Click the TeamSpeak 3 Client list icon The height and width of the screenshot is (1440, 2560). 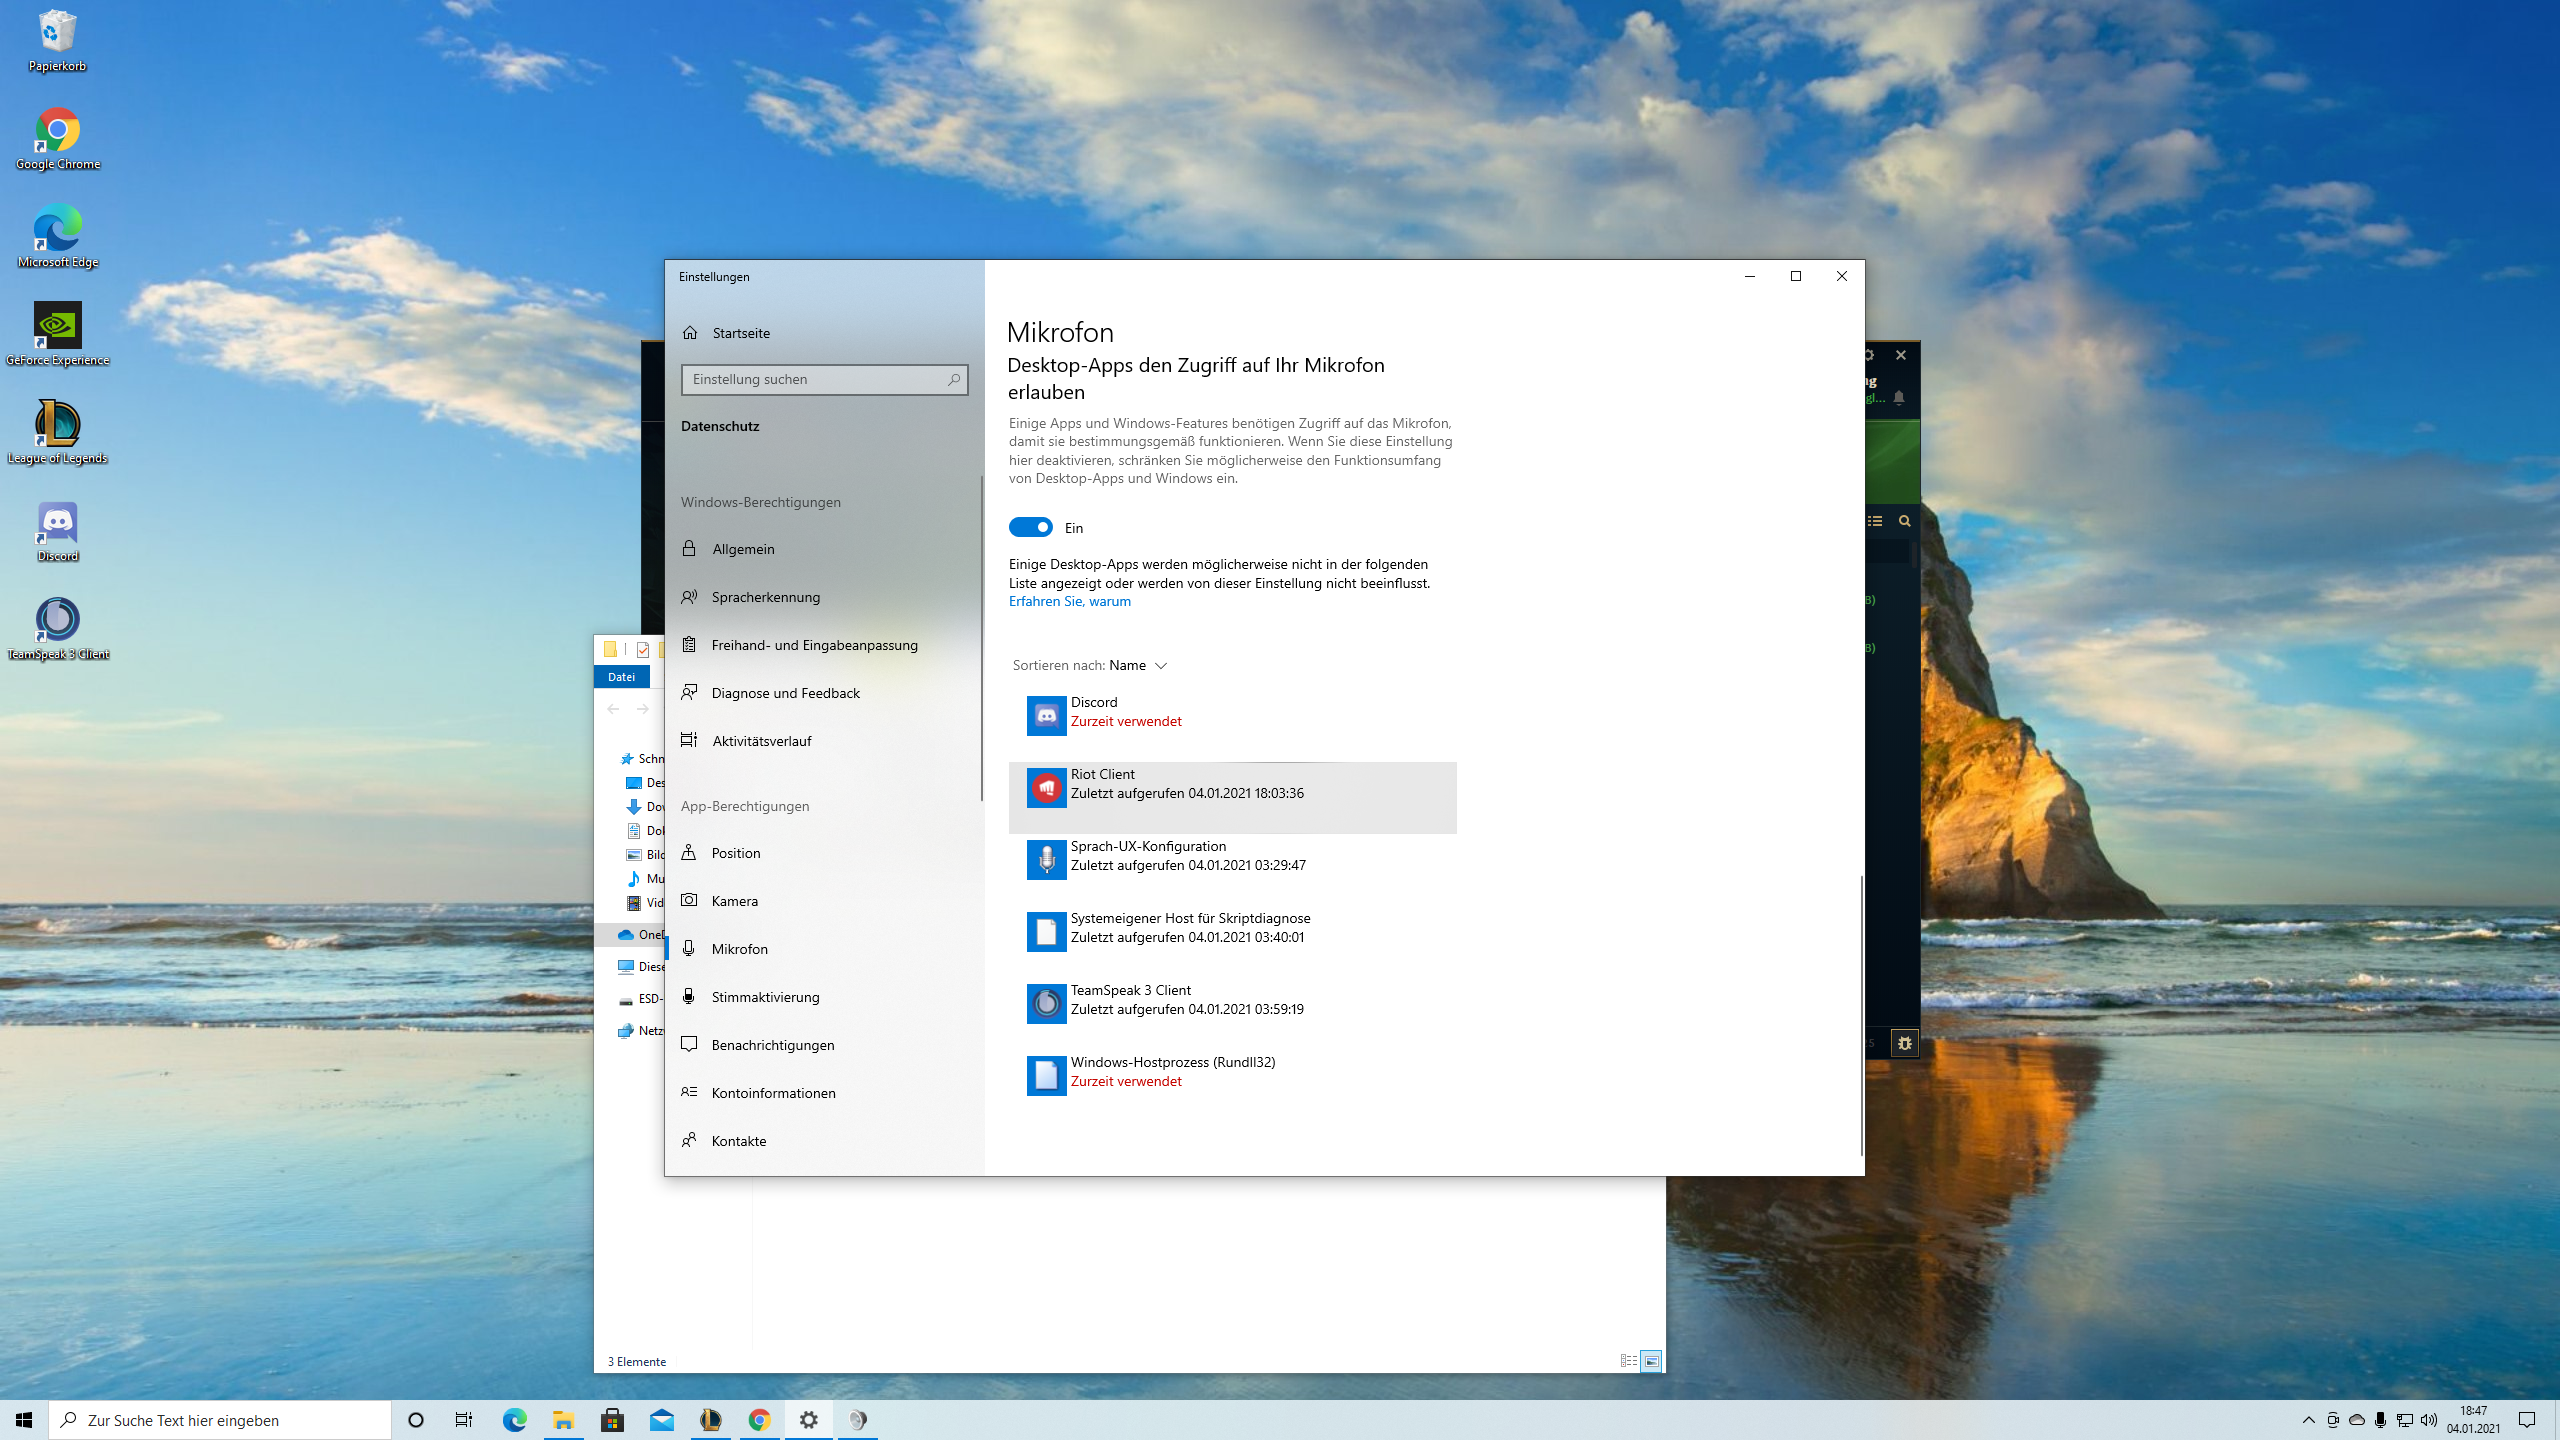click(x=1046, y=1003)
